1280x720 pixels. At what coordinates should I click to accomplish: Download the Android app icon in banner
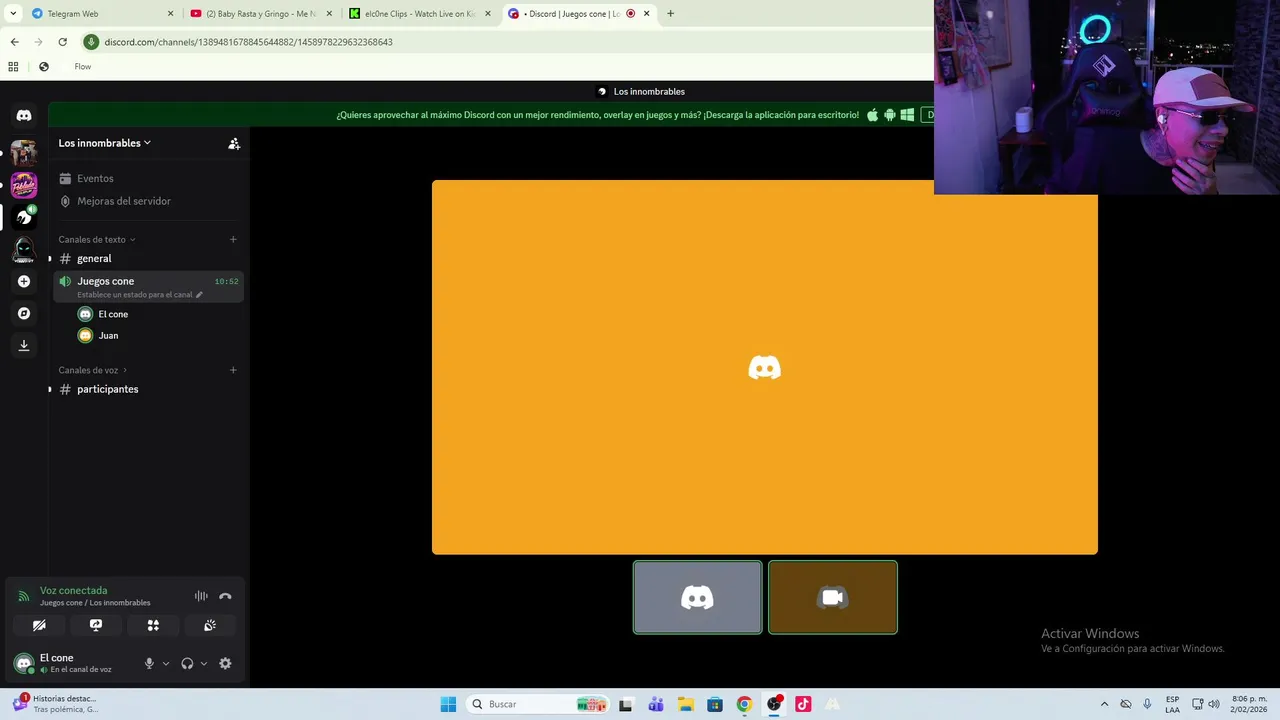[x=890, y=115]
